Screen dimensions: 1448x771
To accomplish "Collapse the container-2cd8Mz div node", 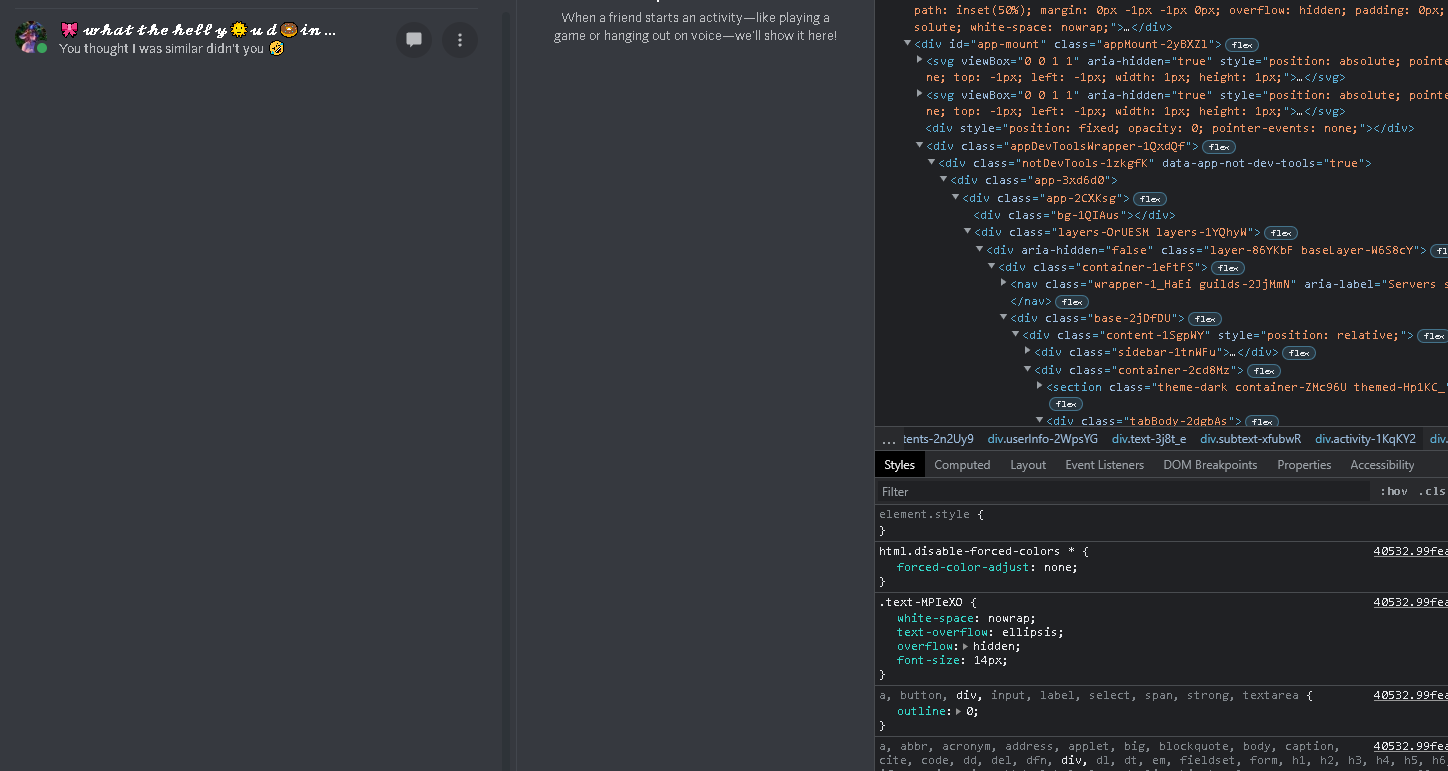I will (1027, 369).
